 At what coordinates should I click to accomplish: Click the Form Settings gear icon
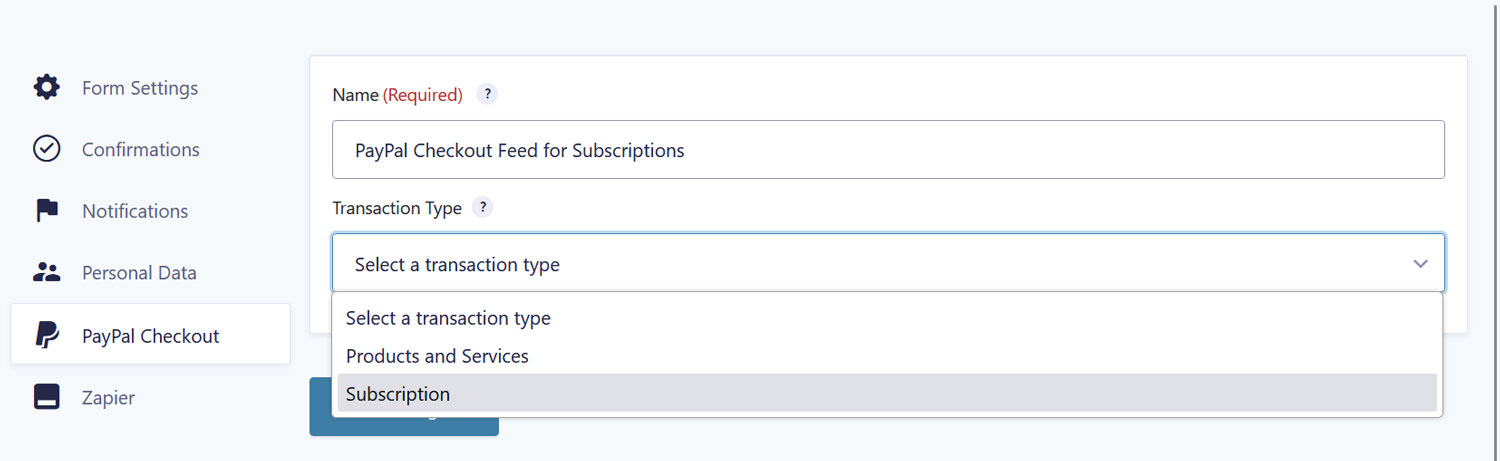[47, 88]
